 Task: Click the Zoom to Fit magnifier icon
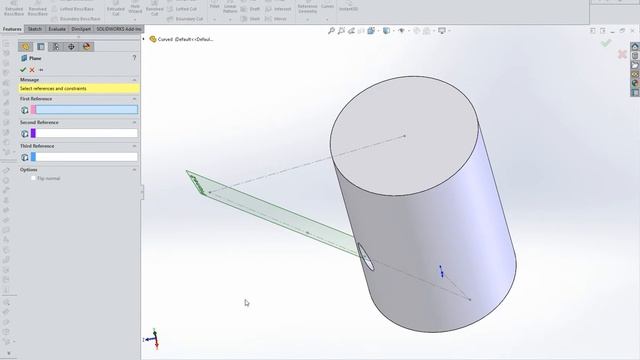331,31
